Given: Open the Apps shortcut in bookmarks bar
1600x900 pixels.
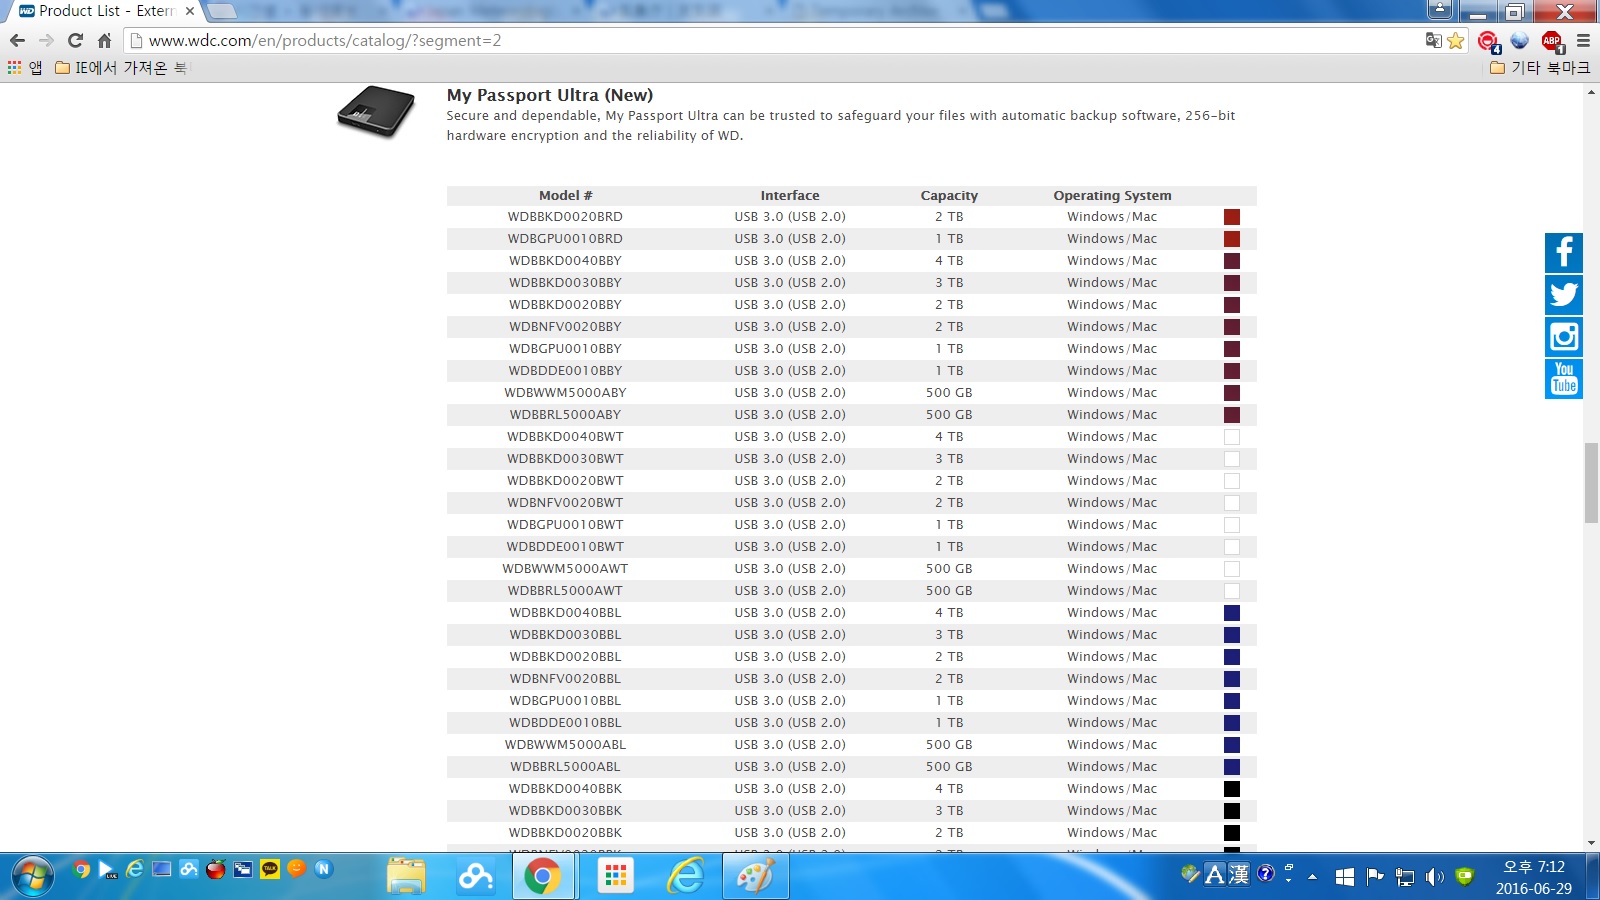Looking at the screenshot, I should tap(25, 68).
